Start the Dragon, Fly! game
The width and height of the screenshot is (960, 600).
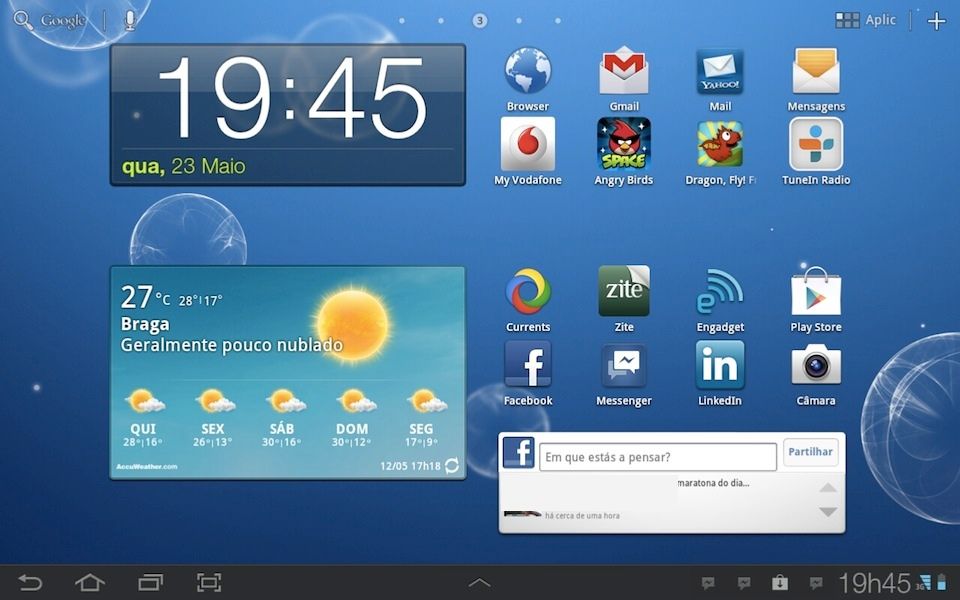point(719,145)
